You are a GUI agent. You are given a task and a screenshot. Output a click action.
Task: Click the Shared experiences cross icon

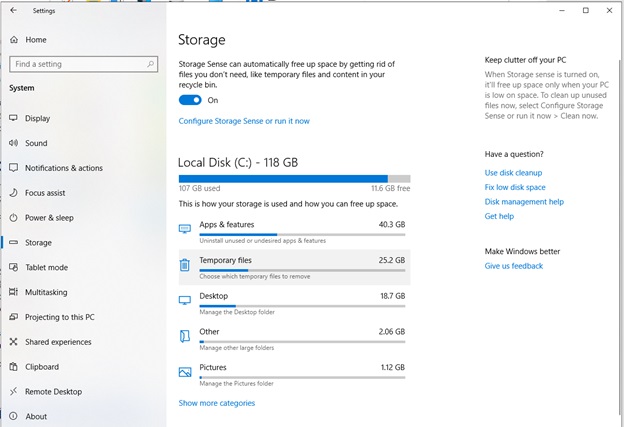14,341
